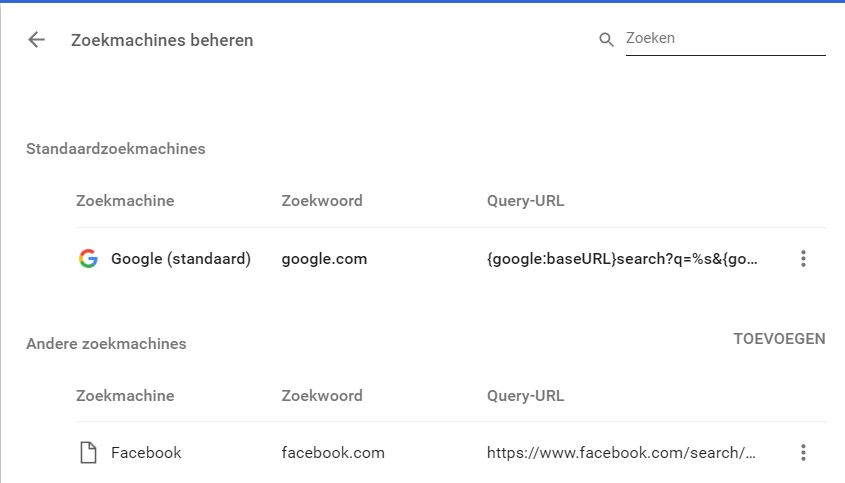Click the Google query URL text
The height and width of the screenshot is (483, 845).
pyautogui.click(x=622, y=259)
